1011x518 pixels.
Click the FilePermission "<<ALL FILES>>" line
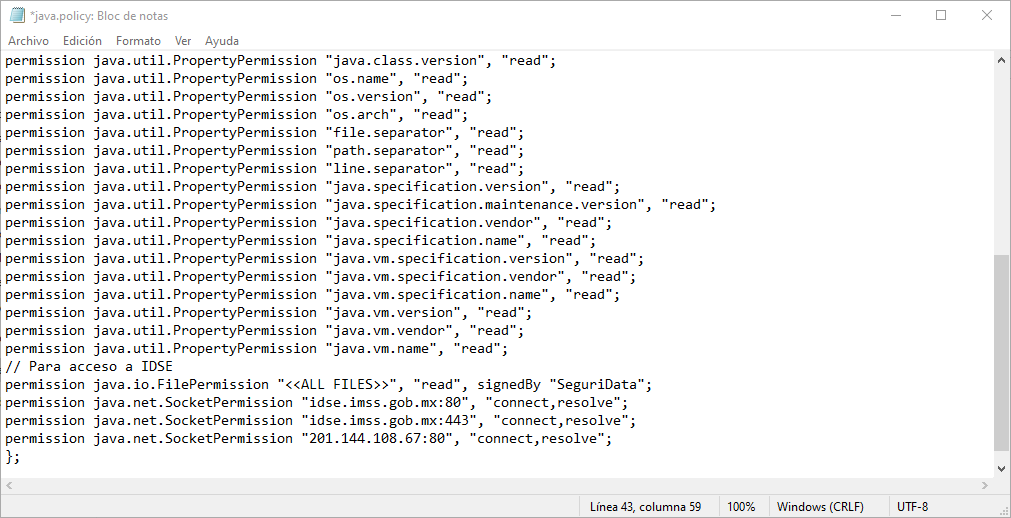click(329, 384)
